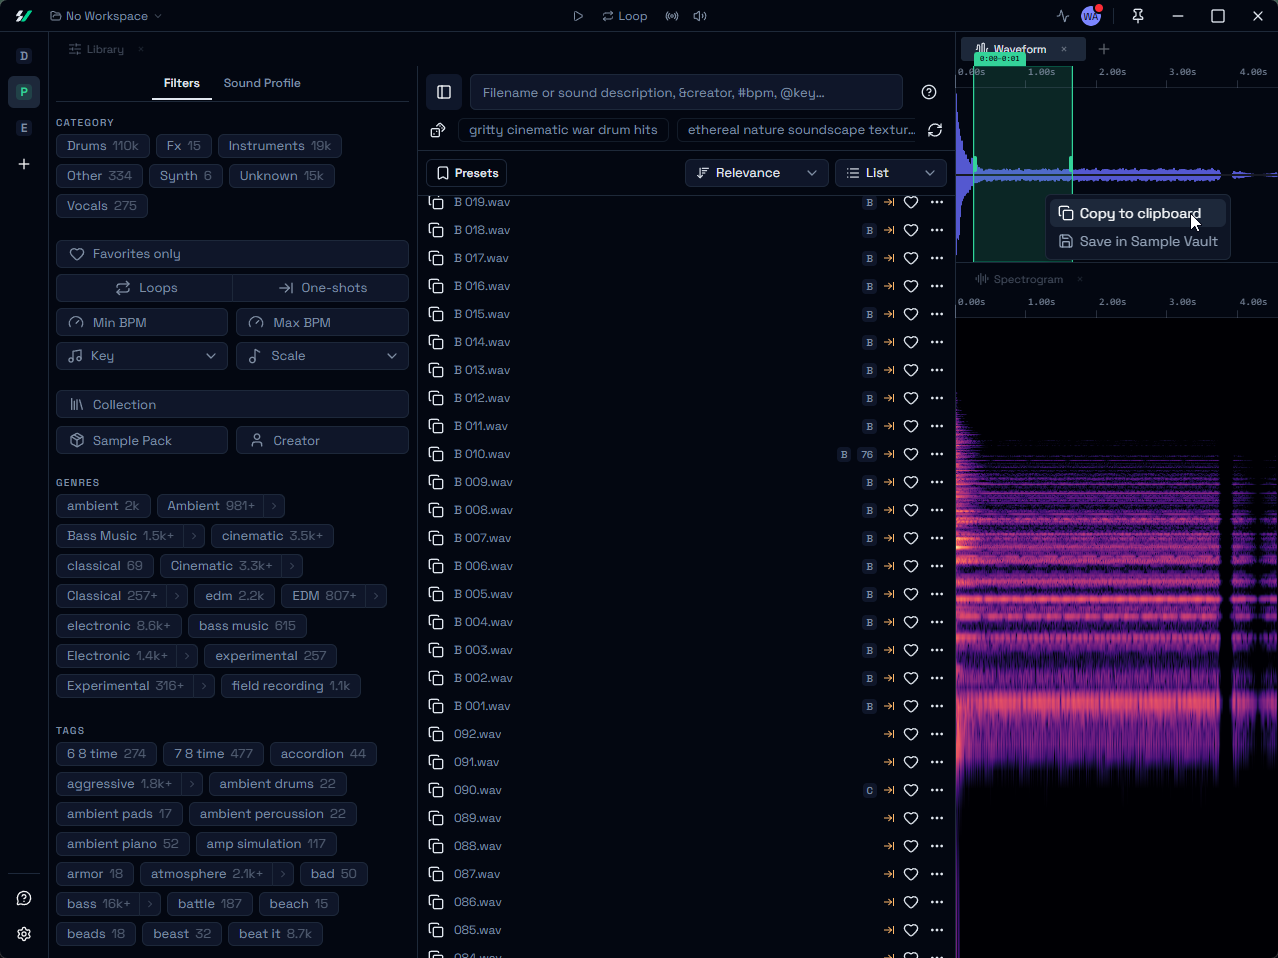Click the B key badge on B 005.wav

tap(870, 594)
